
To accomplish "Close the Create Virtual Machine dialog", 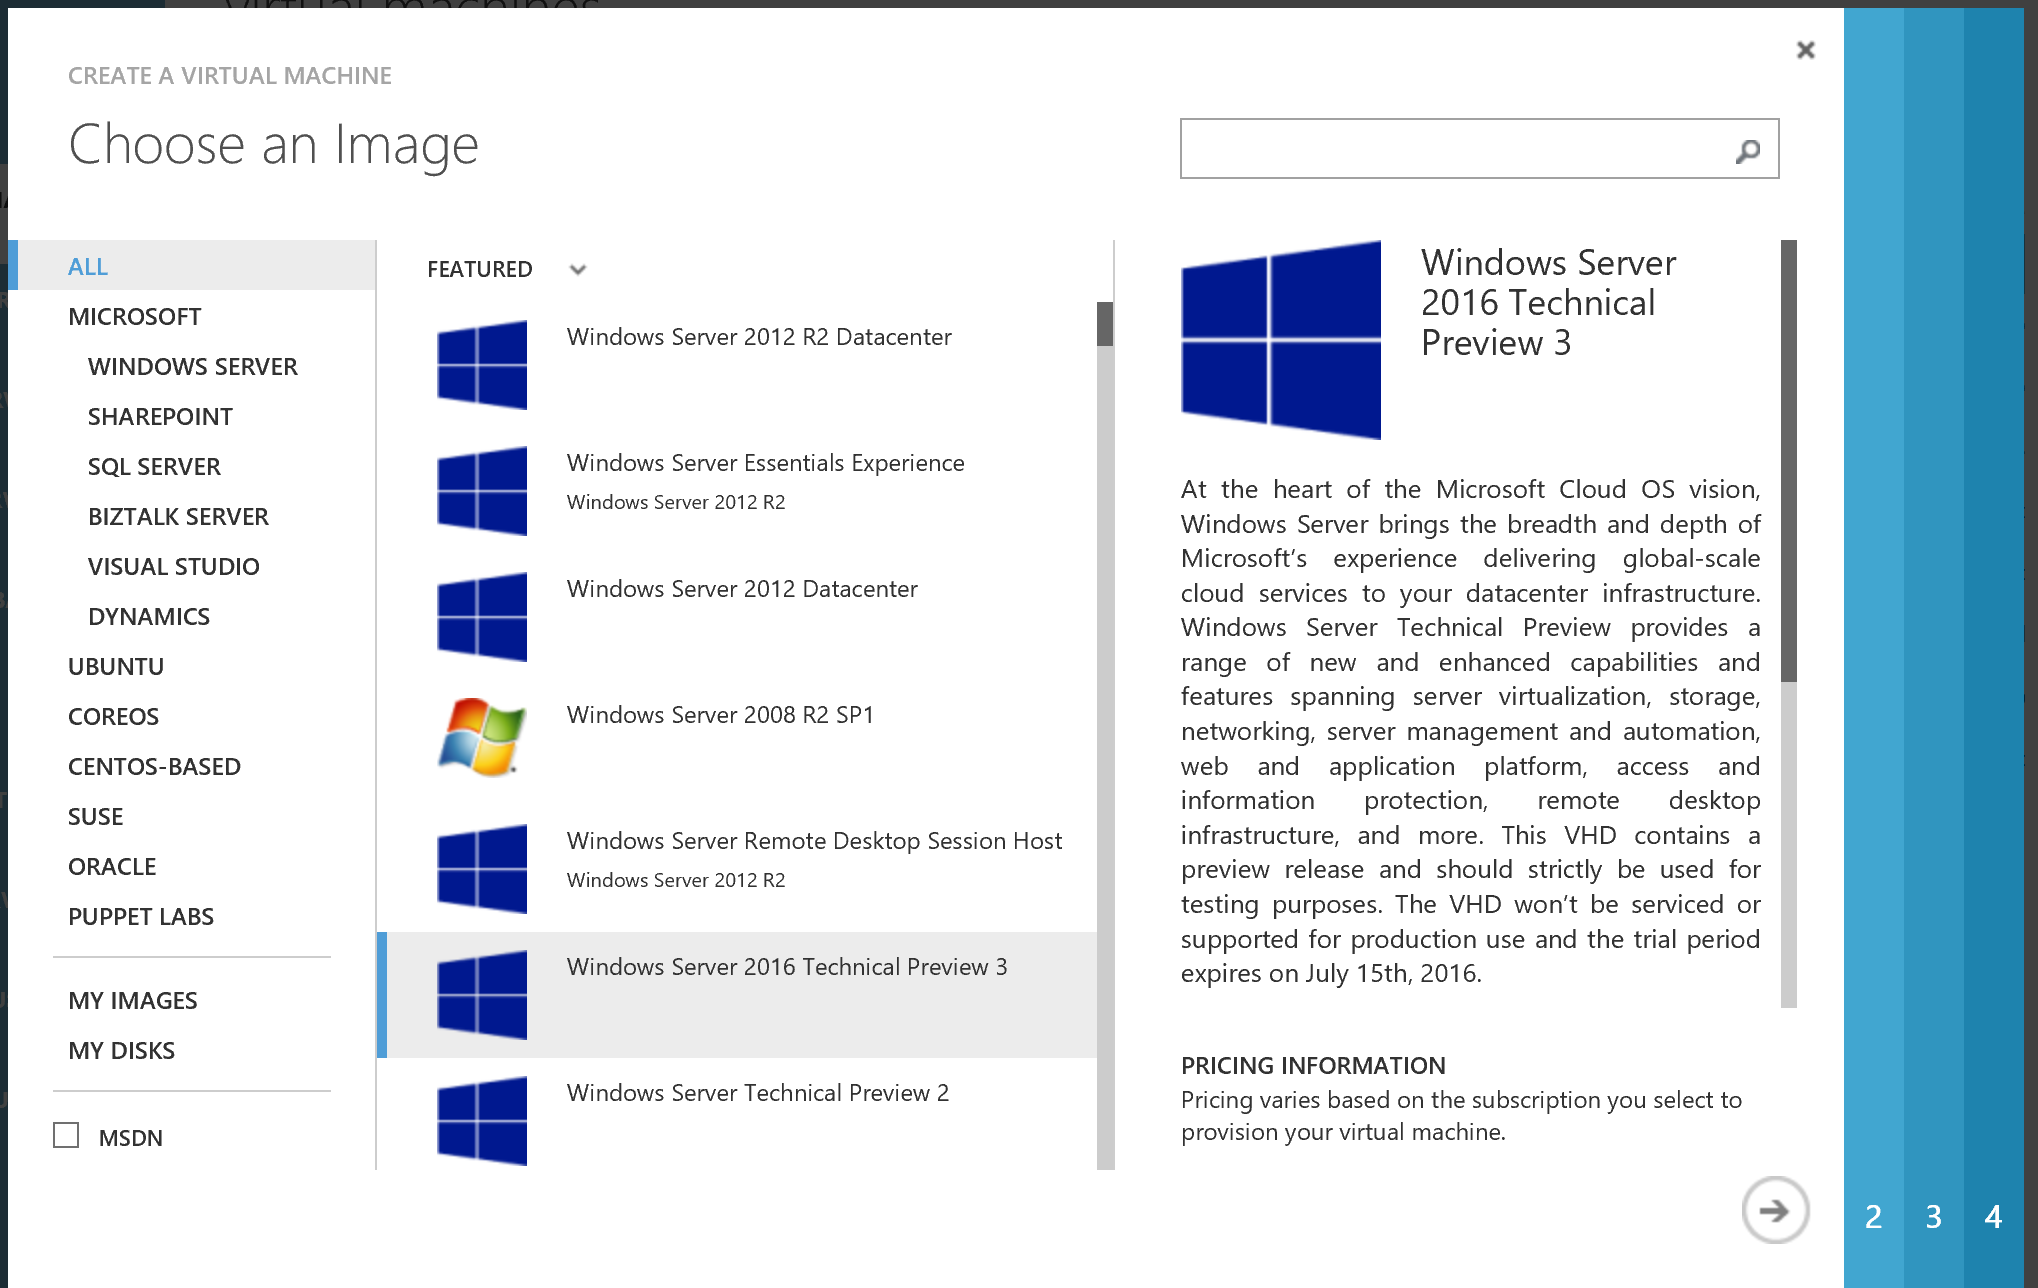I will coord(1805,50).
